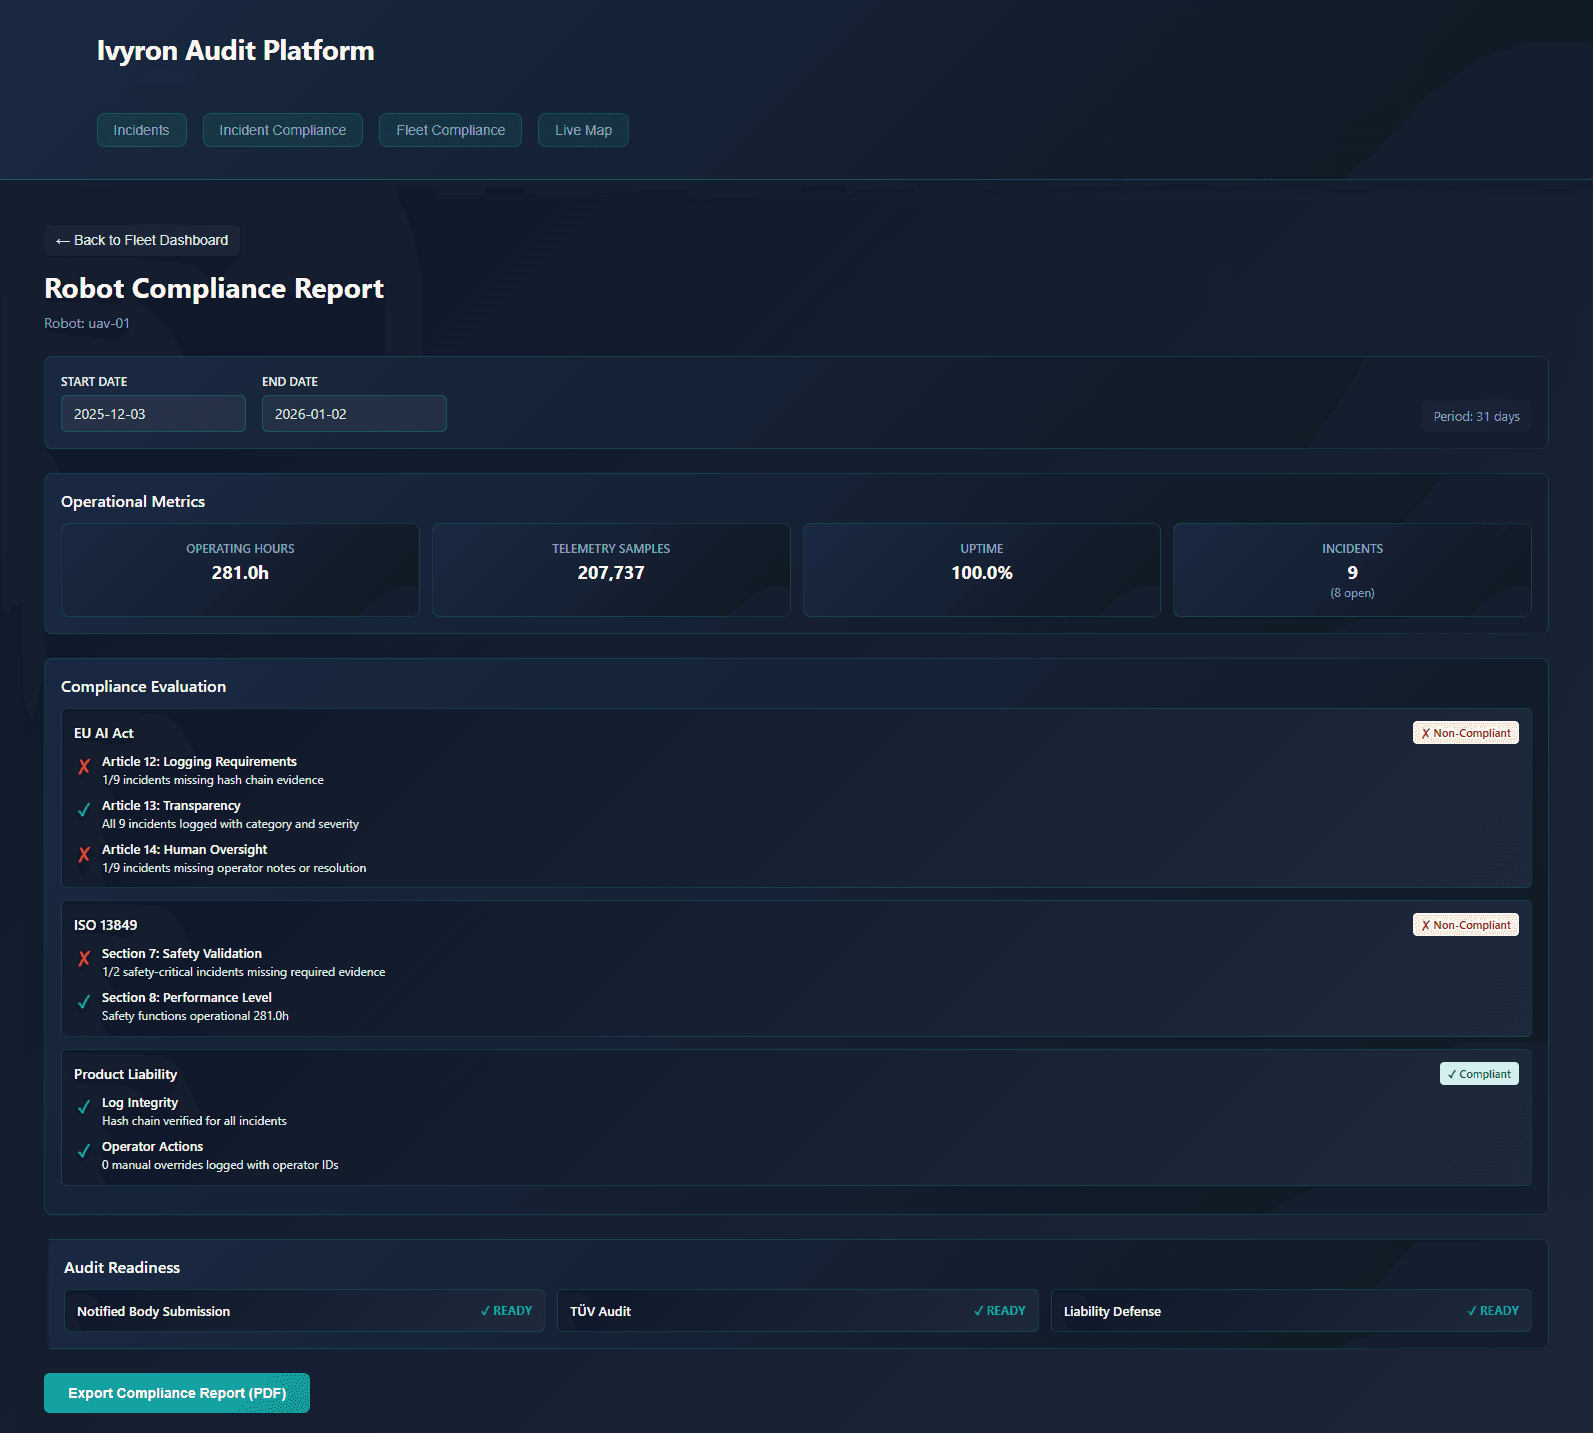The height and width of the screenshot is (1433, 1593).
Task: Click the Robot Compliance Report heading
Action: [214, 289]
